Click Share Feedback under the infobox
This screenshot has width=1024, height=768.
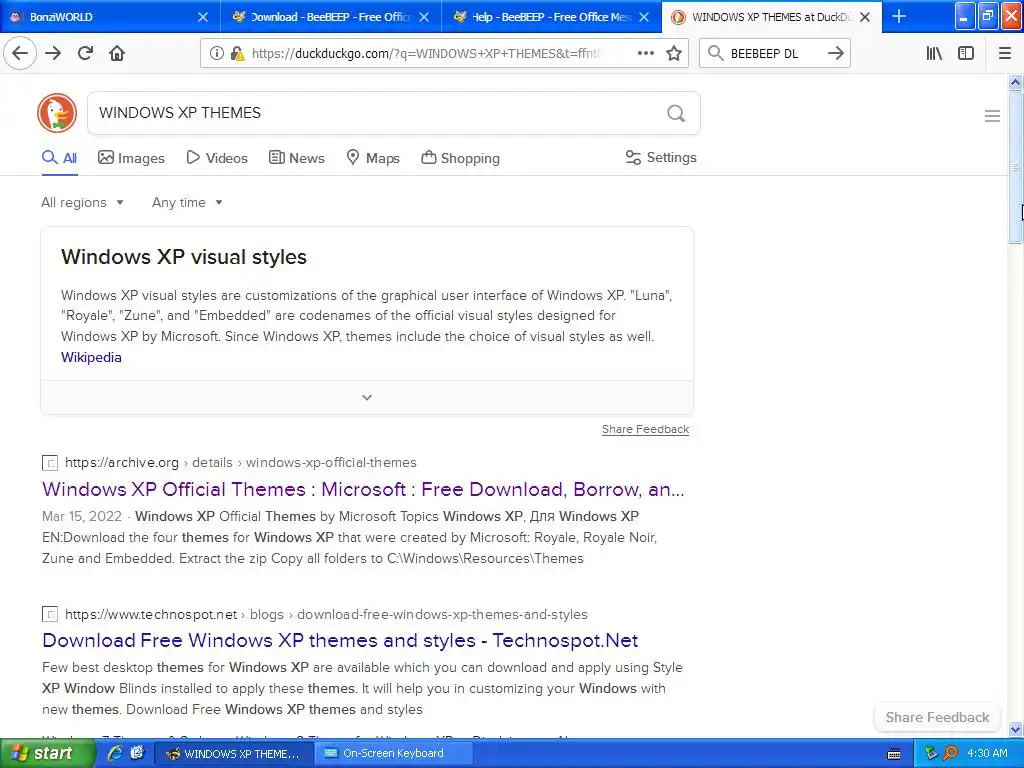click(x=645, y=429)
